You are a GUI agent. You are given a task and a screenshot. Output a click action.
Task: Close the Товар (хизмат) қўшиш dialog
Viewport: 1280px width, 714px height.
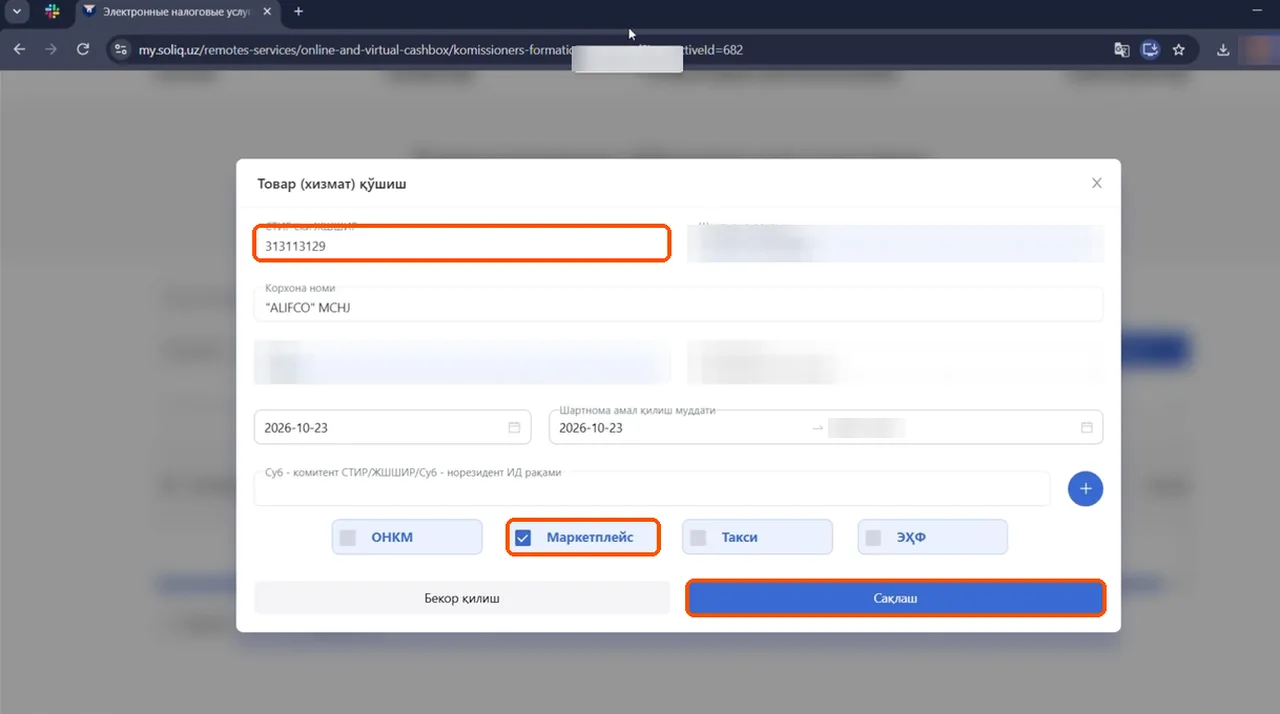pos(1097,183)
